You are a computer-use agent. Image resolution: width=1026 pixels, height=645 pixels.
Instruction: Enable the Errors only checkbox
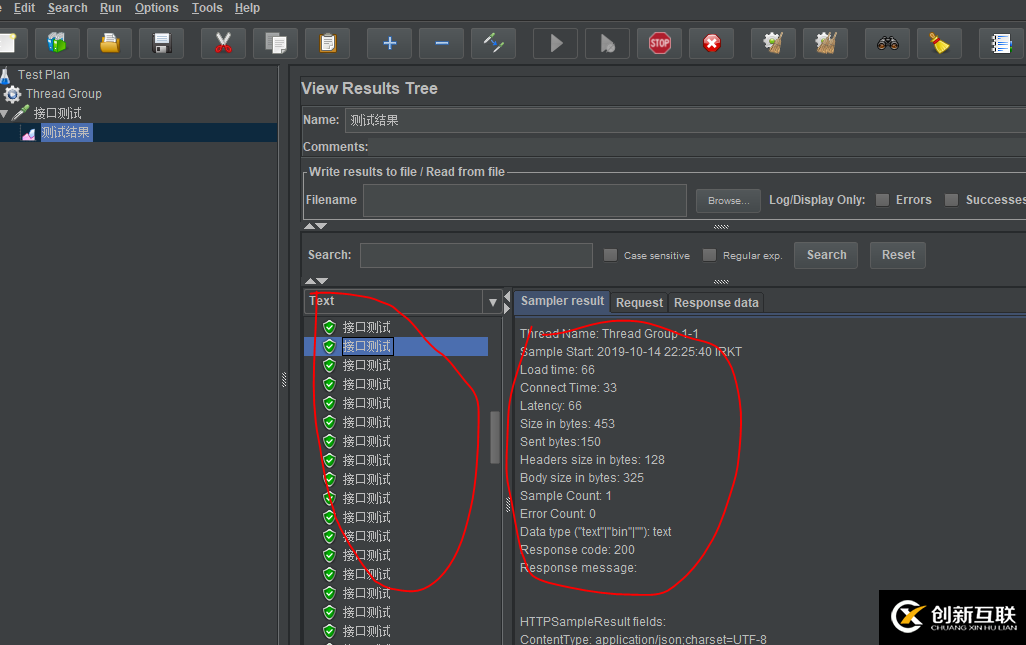(882, 200)
